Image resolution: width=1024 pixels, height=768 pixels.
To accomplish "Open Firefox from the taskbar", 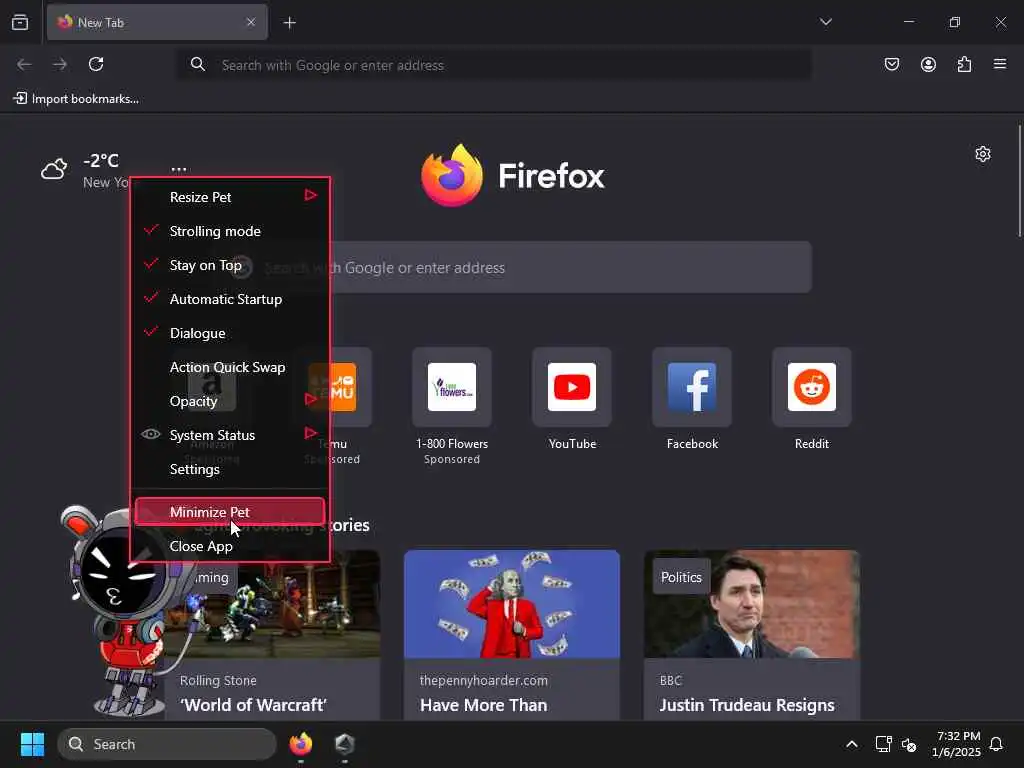I will pos(300,744).
